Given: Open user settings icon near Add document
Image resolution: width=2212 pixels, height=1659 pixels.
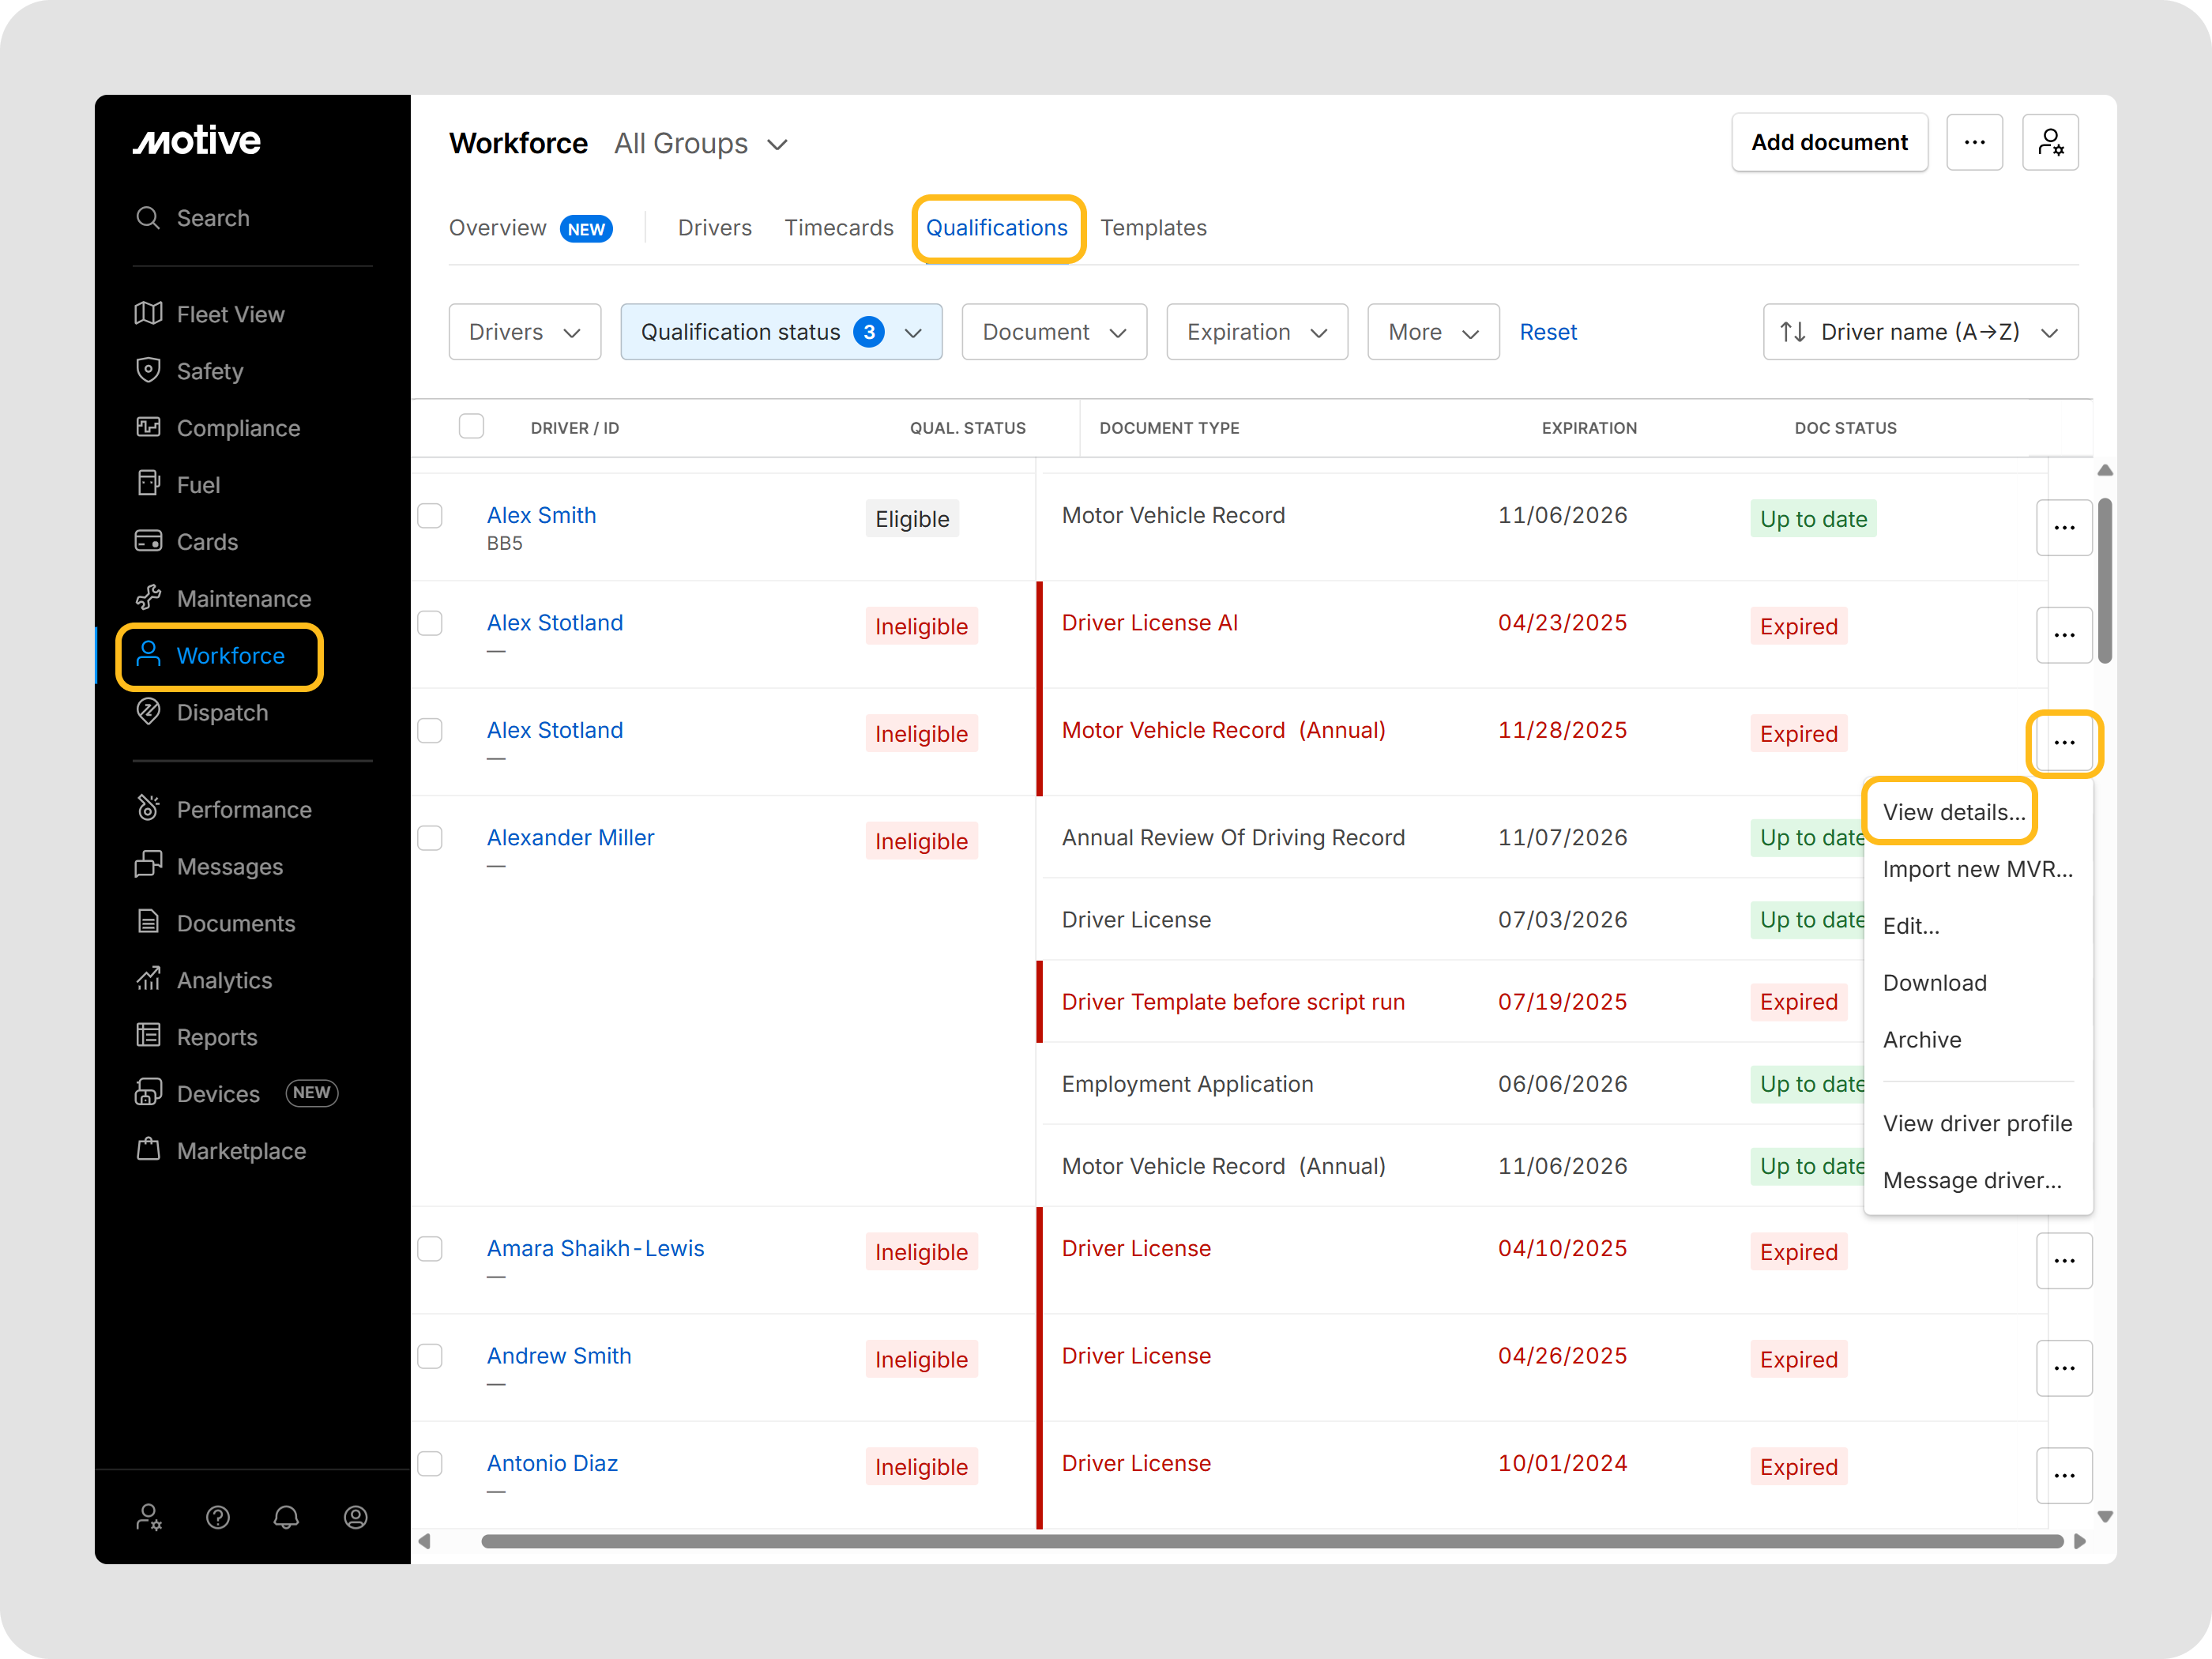Looking at the screenshot, I should click(x=2049, y=143).
